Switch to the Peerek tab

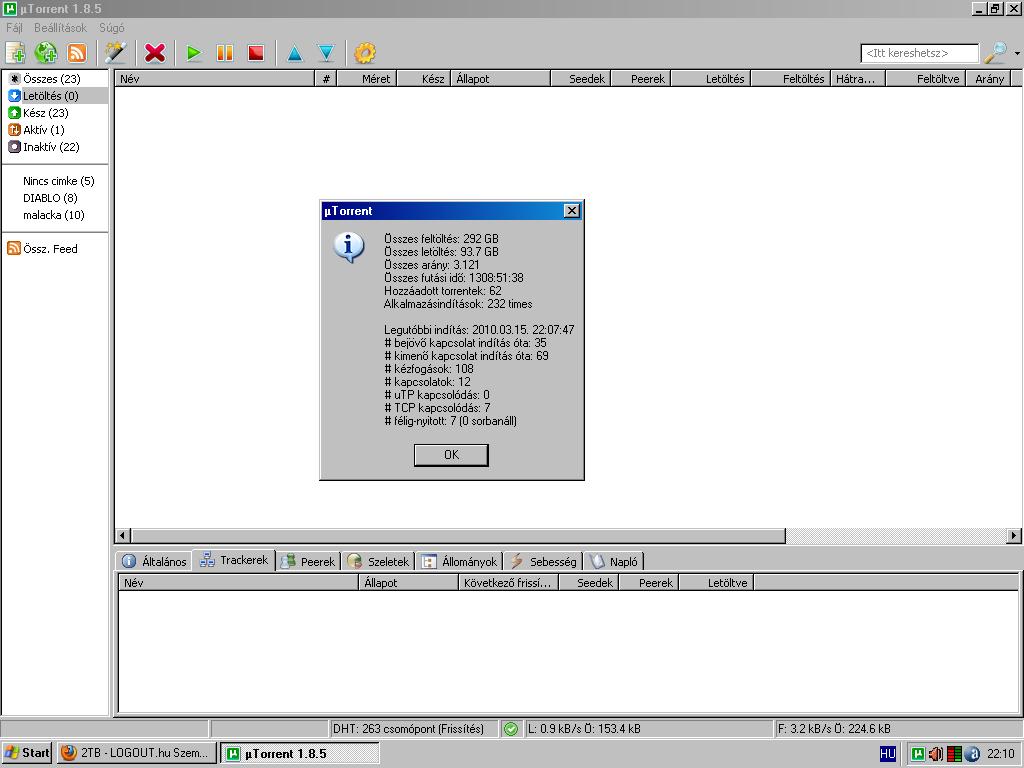[308, 561]
